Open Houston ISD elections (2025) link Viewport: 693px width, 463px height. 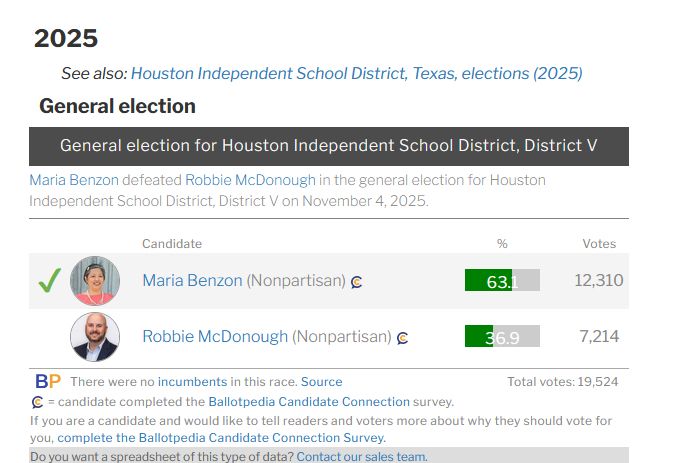(x=356, y=73)
